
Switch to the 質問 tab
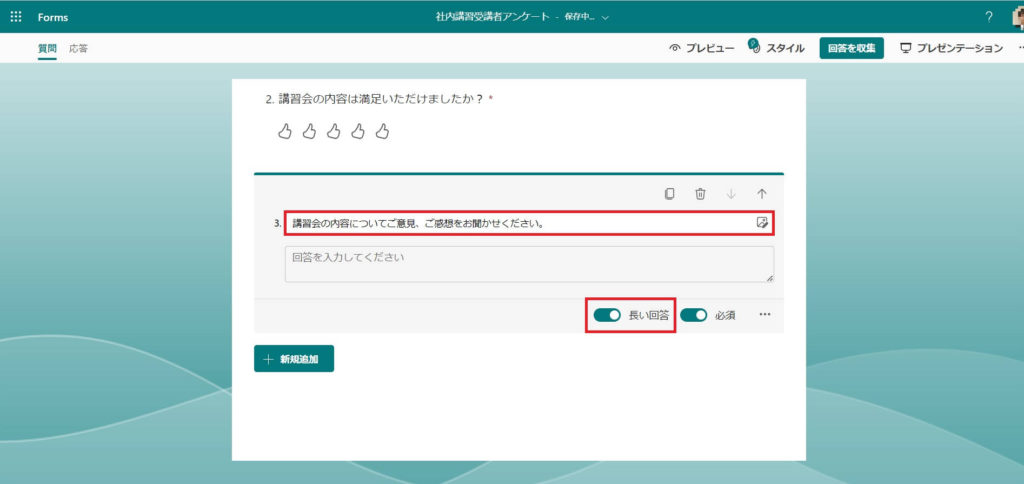[47, 48]
